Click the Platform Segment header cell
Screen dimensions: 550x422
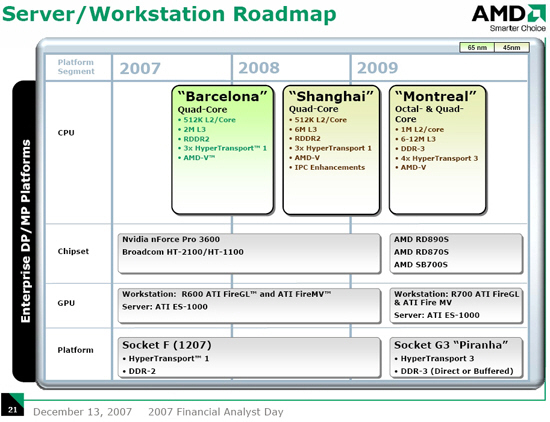pos(76,67)
